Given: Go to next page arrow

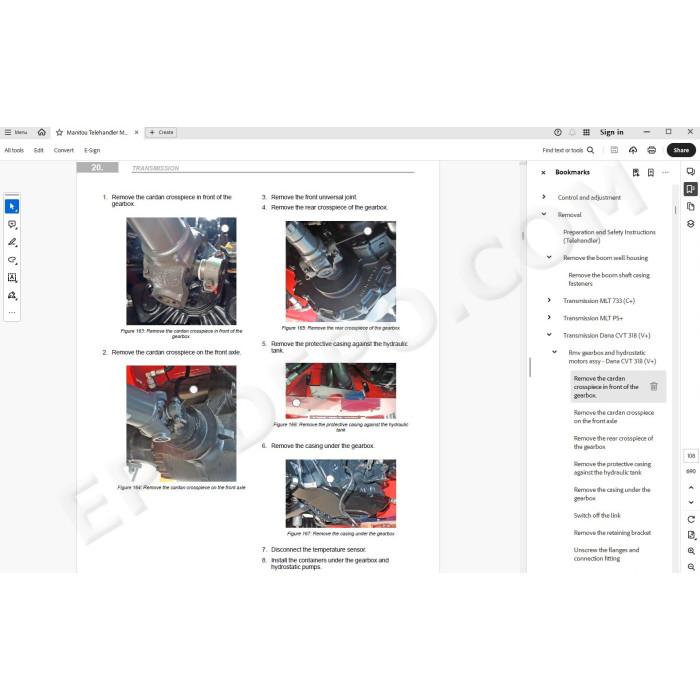Looking at the screenshot, I should point(691,502).
